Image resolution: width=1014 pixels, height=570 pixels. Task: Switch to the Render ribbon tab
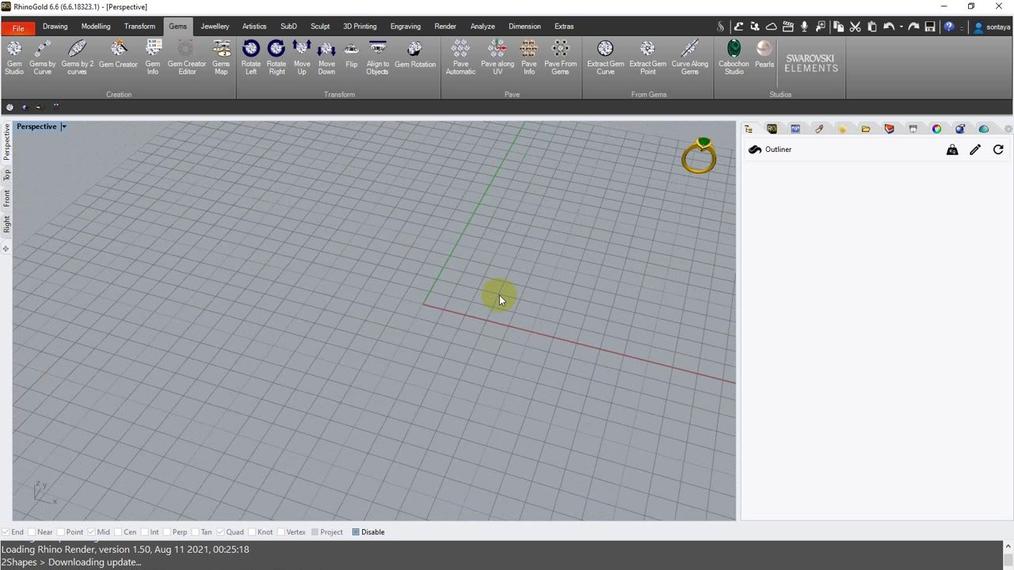click(445, 27)
